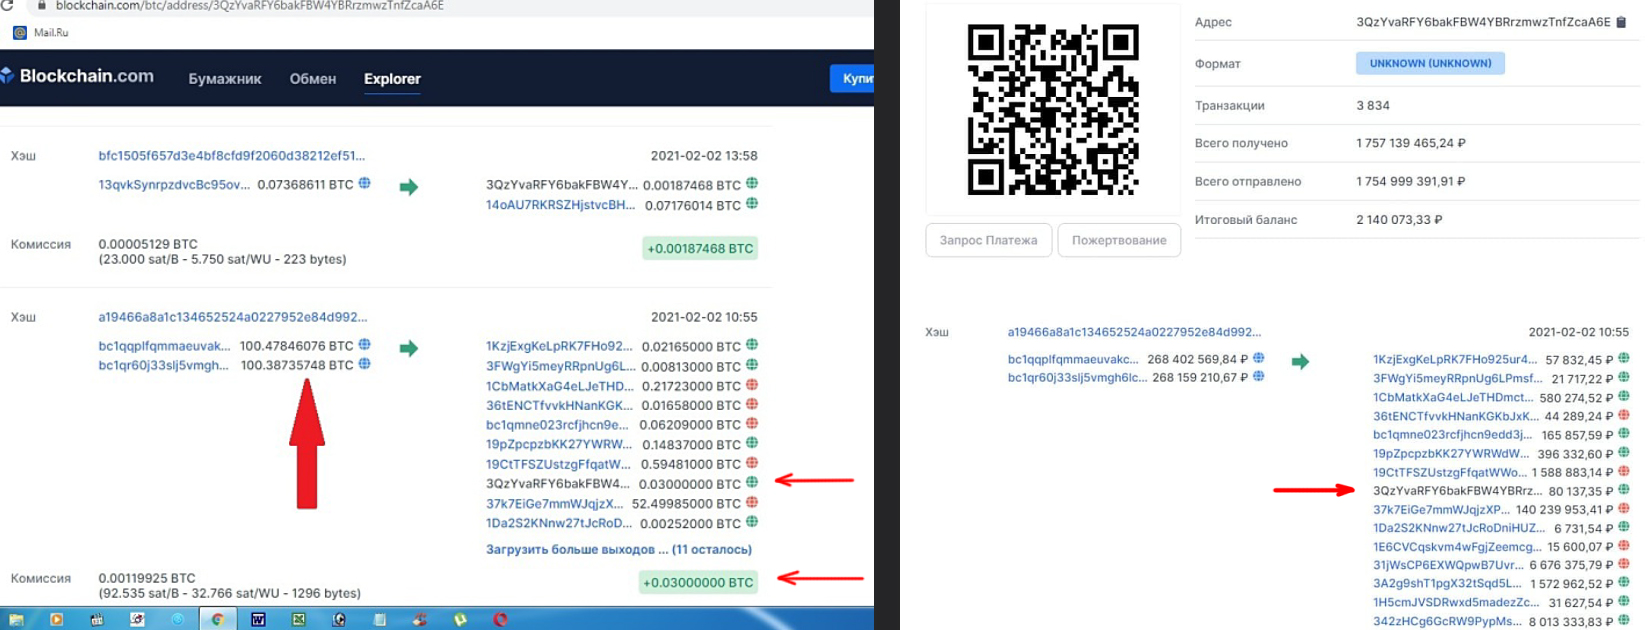The image size is (1650, 630).
Task: Click the globe icon beside 268 402 569,84 ₽
Action: pyautogui.click(x=1259, y=358)
